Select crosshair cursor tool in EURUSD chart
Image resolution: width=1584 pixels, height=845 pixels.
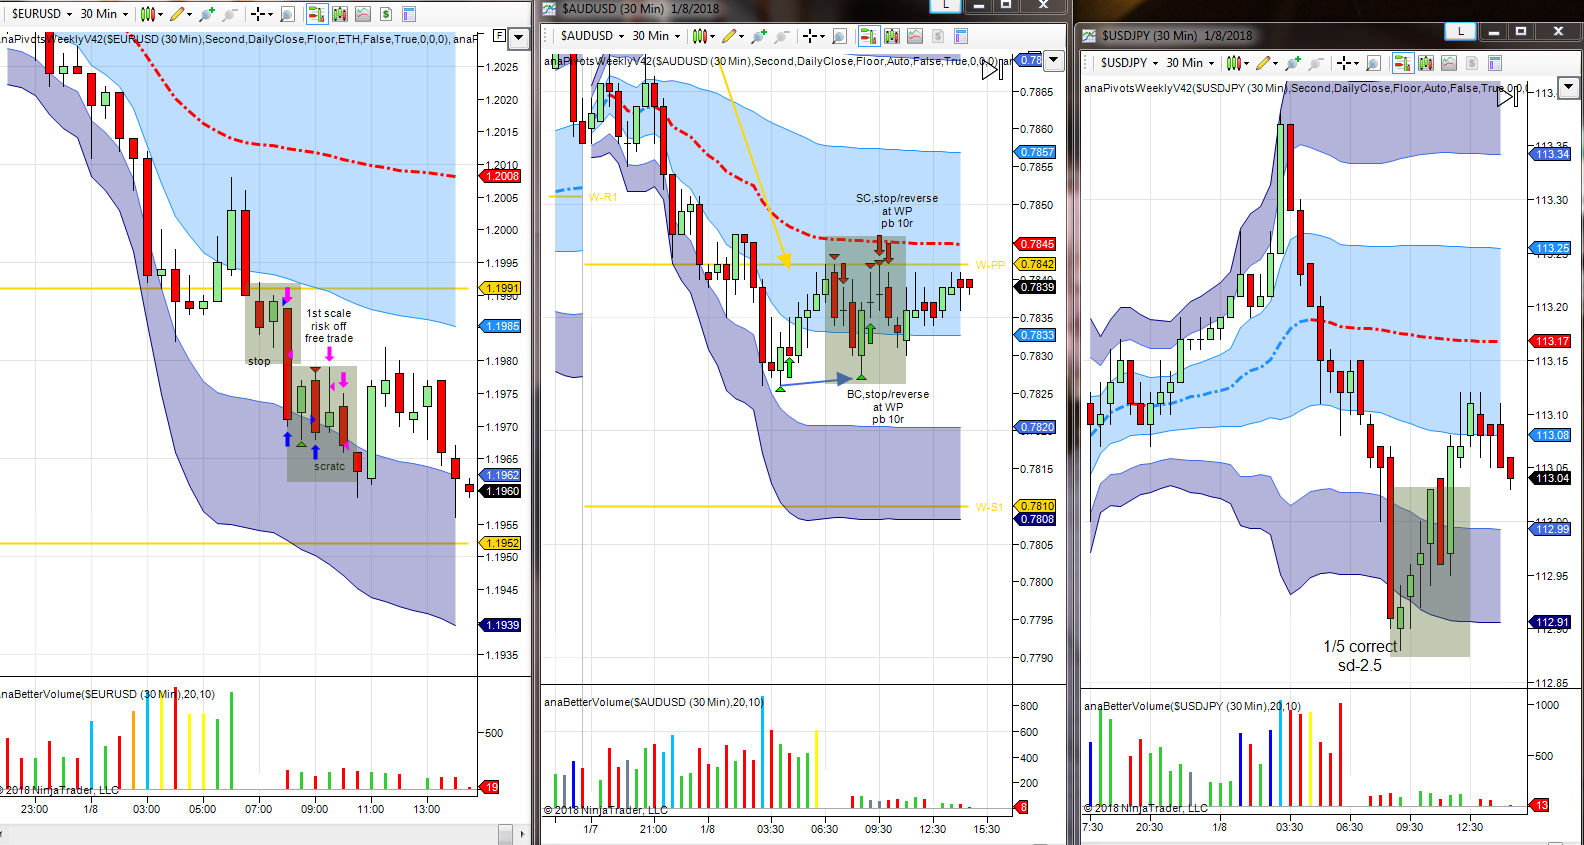[x=260, y=14]
